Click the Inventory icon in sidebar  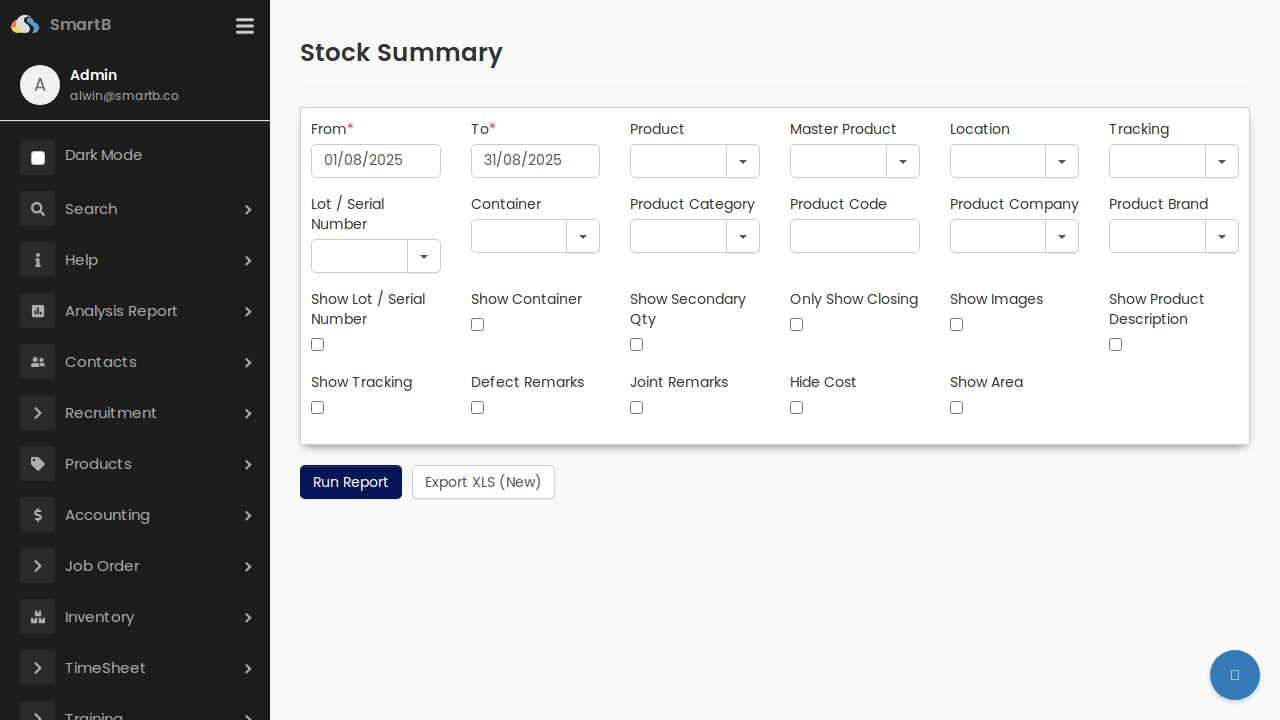pos(37,617)
